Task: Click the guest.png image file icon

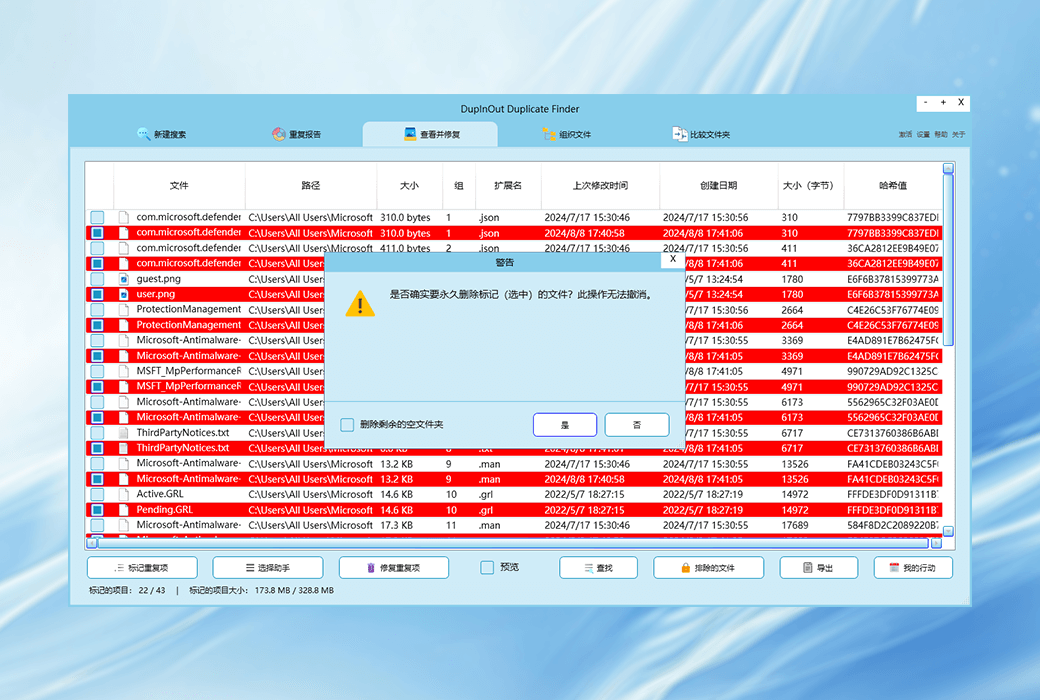Action: [123, 279]
